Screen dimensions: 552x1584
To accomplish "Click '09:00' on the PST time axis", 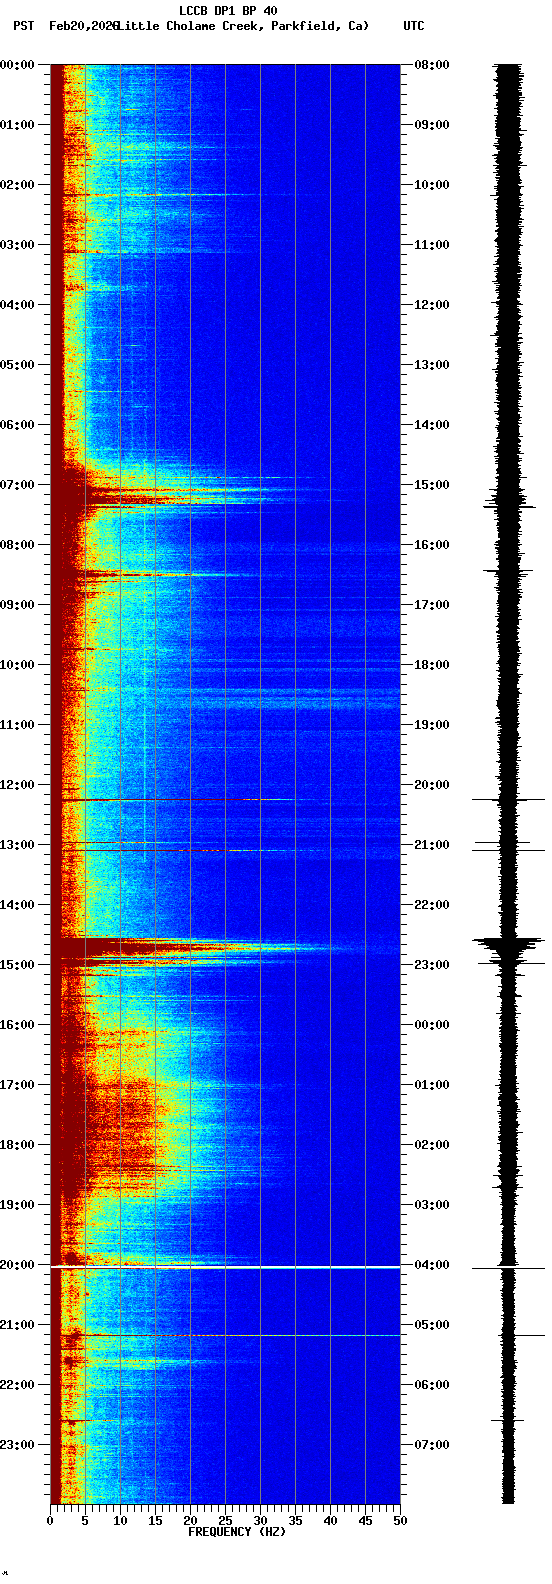I will [18, 605].
